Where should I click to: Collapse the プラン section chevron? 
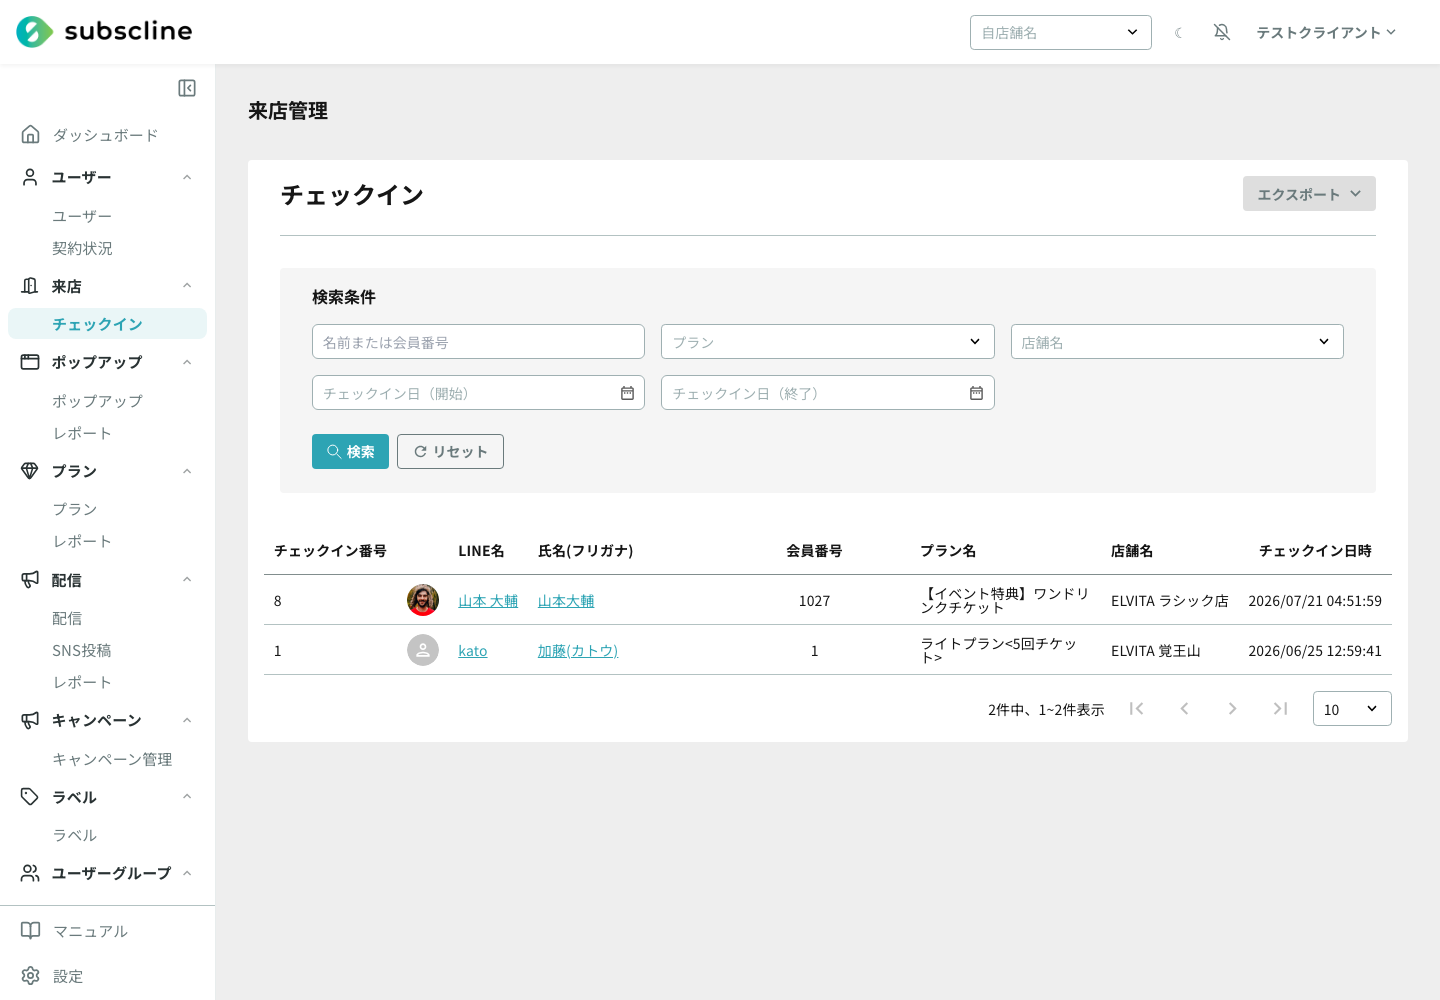pos(187,471)
